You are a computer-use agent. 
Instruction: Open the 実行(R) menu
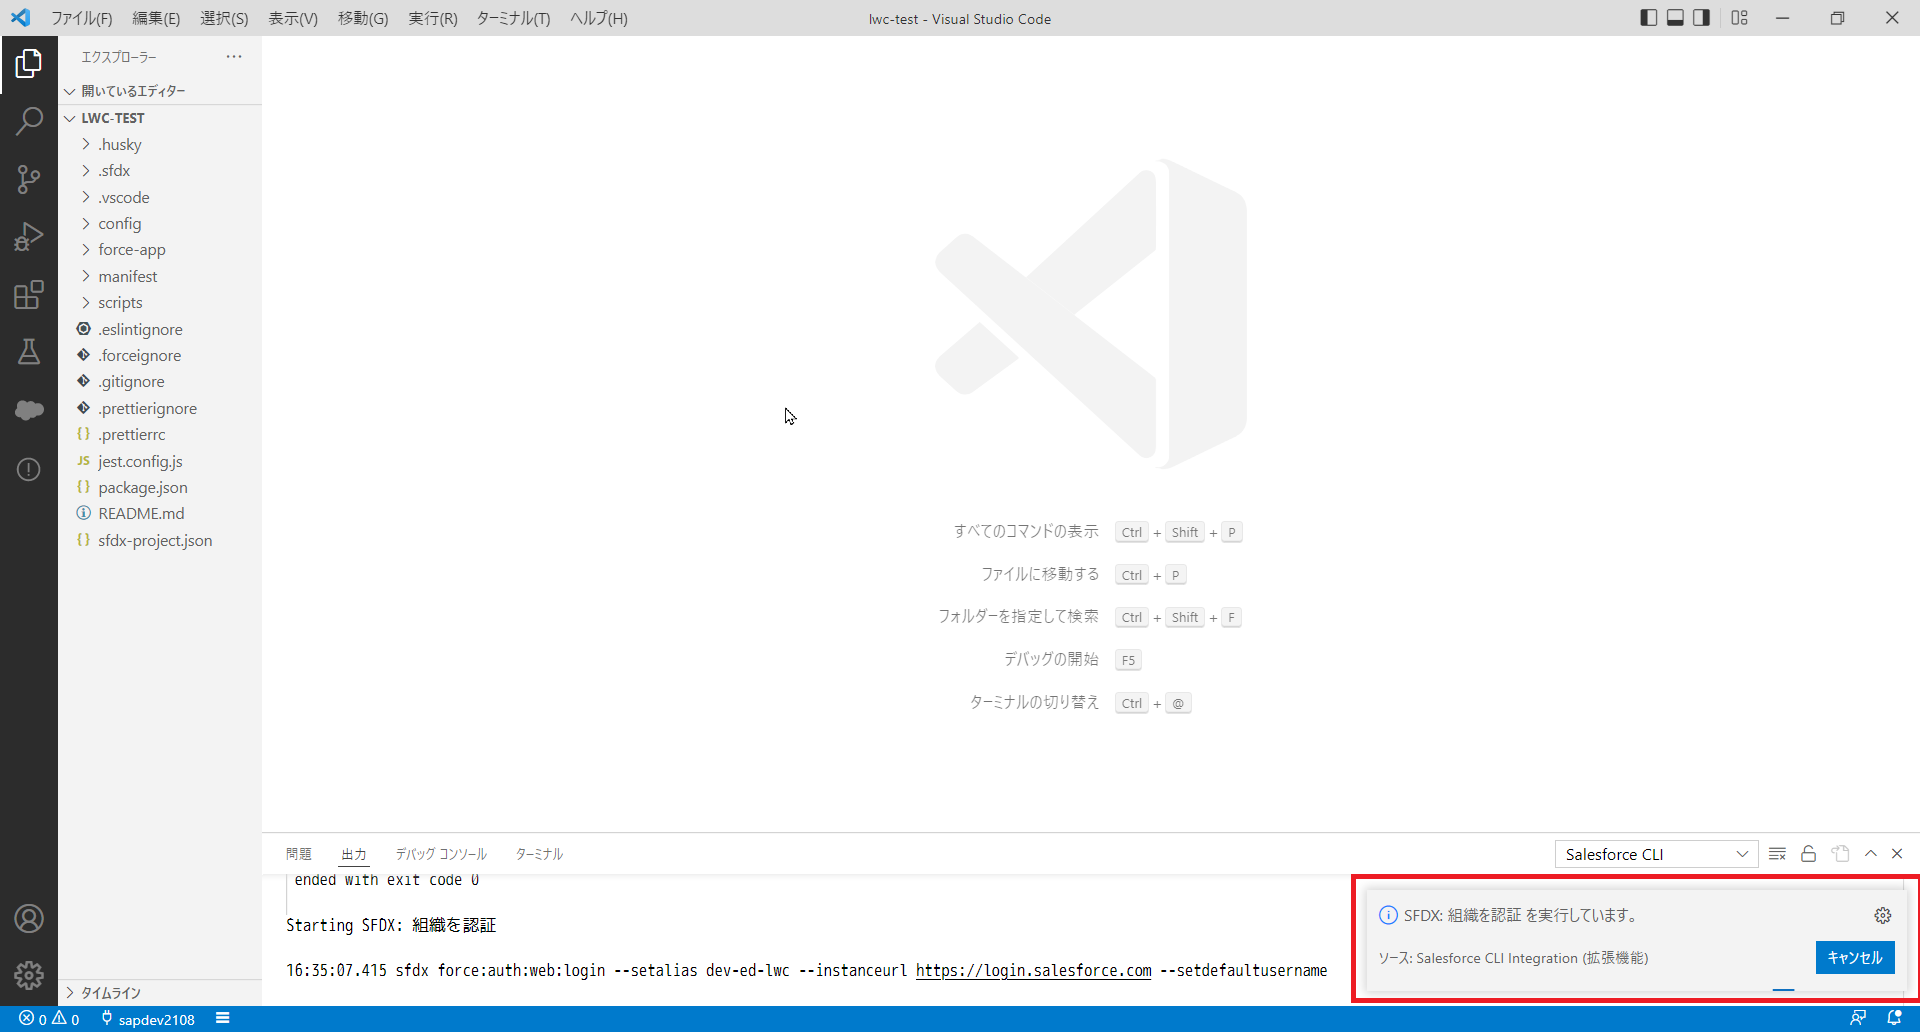point(433,18)
